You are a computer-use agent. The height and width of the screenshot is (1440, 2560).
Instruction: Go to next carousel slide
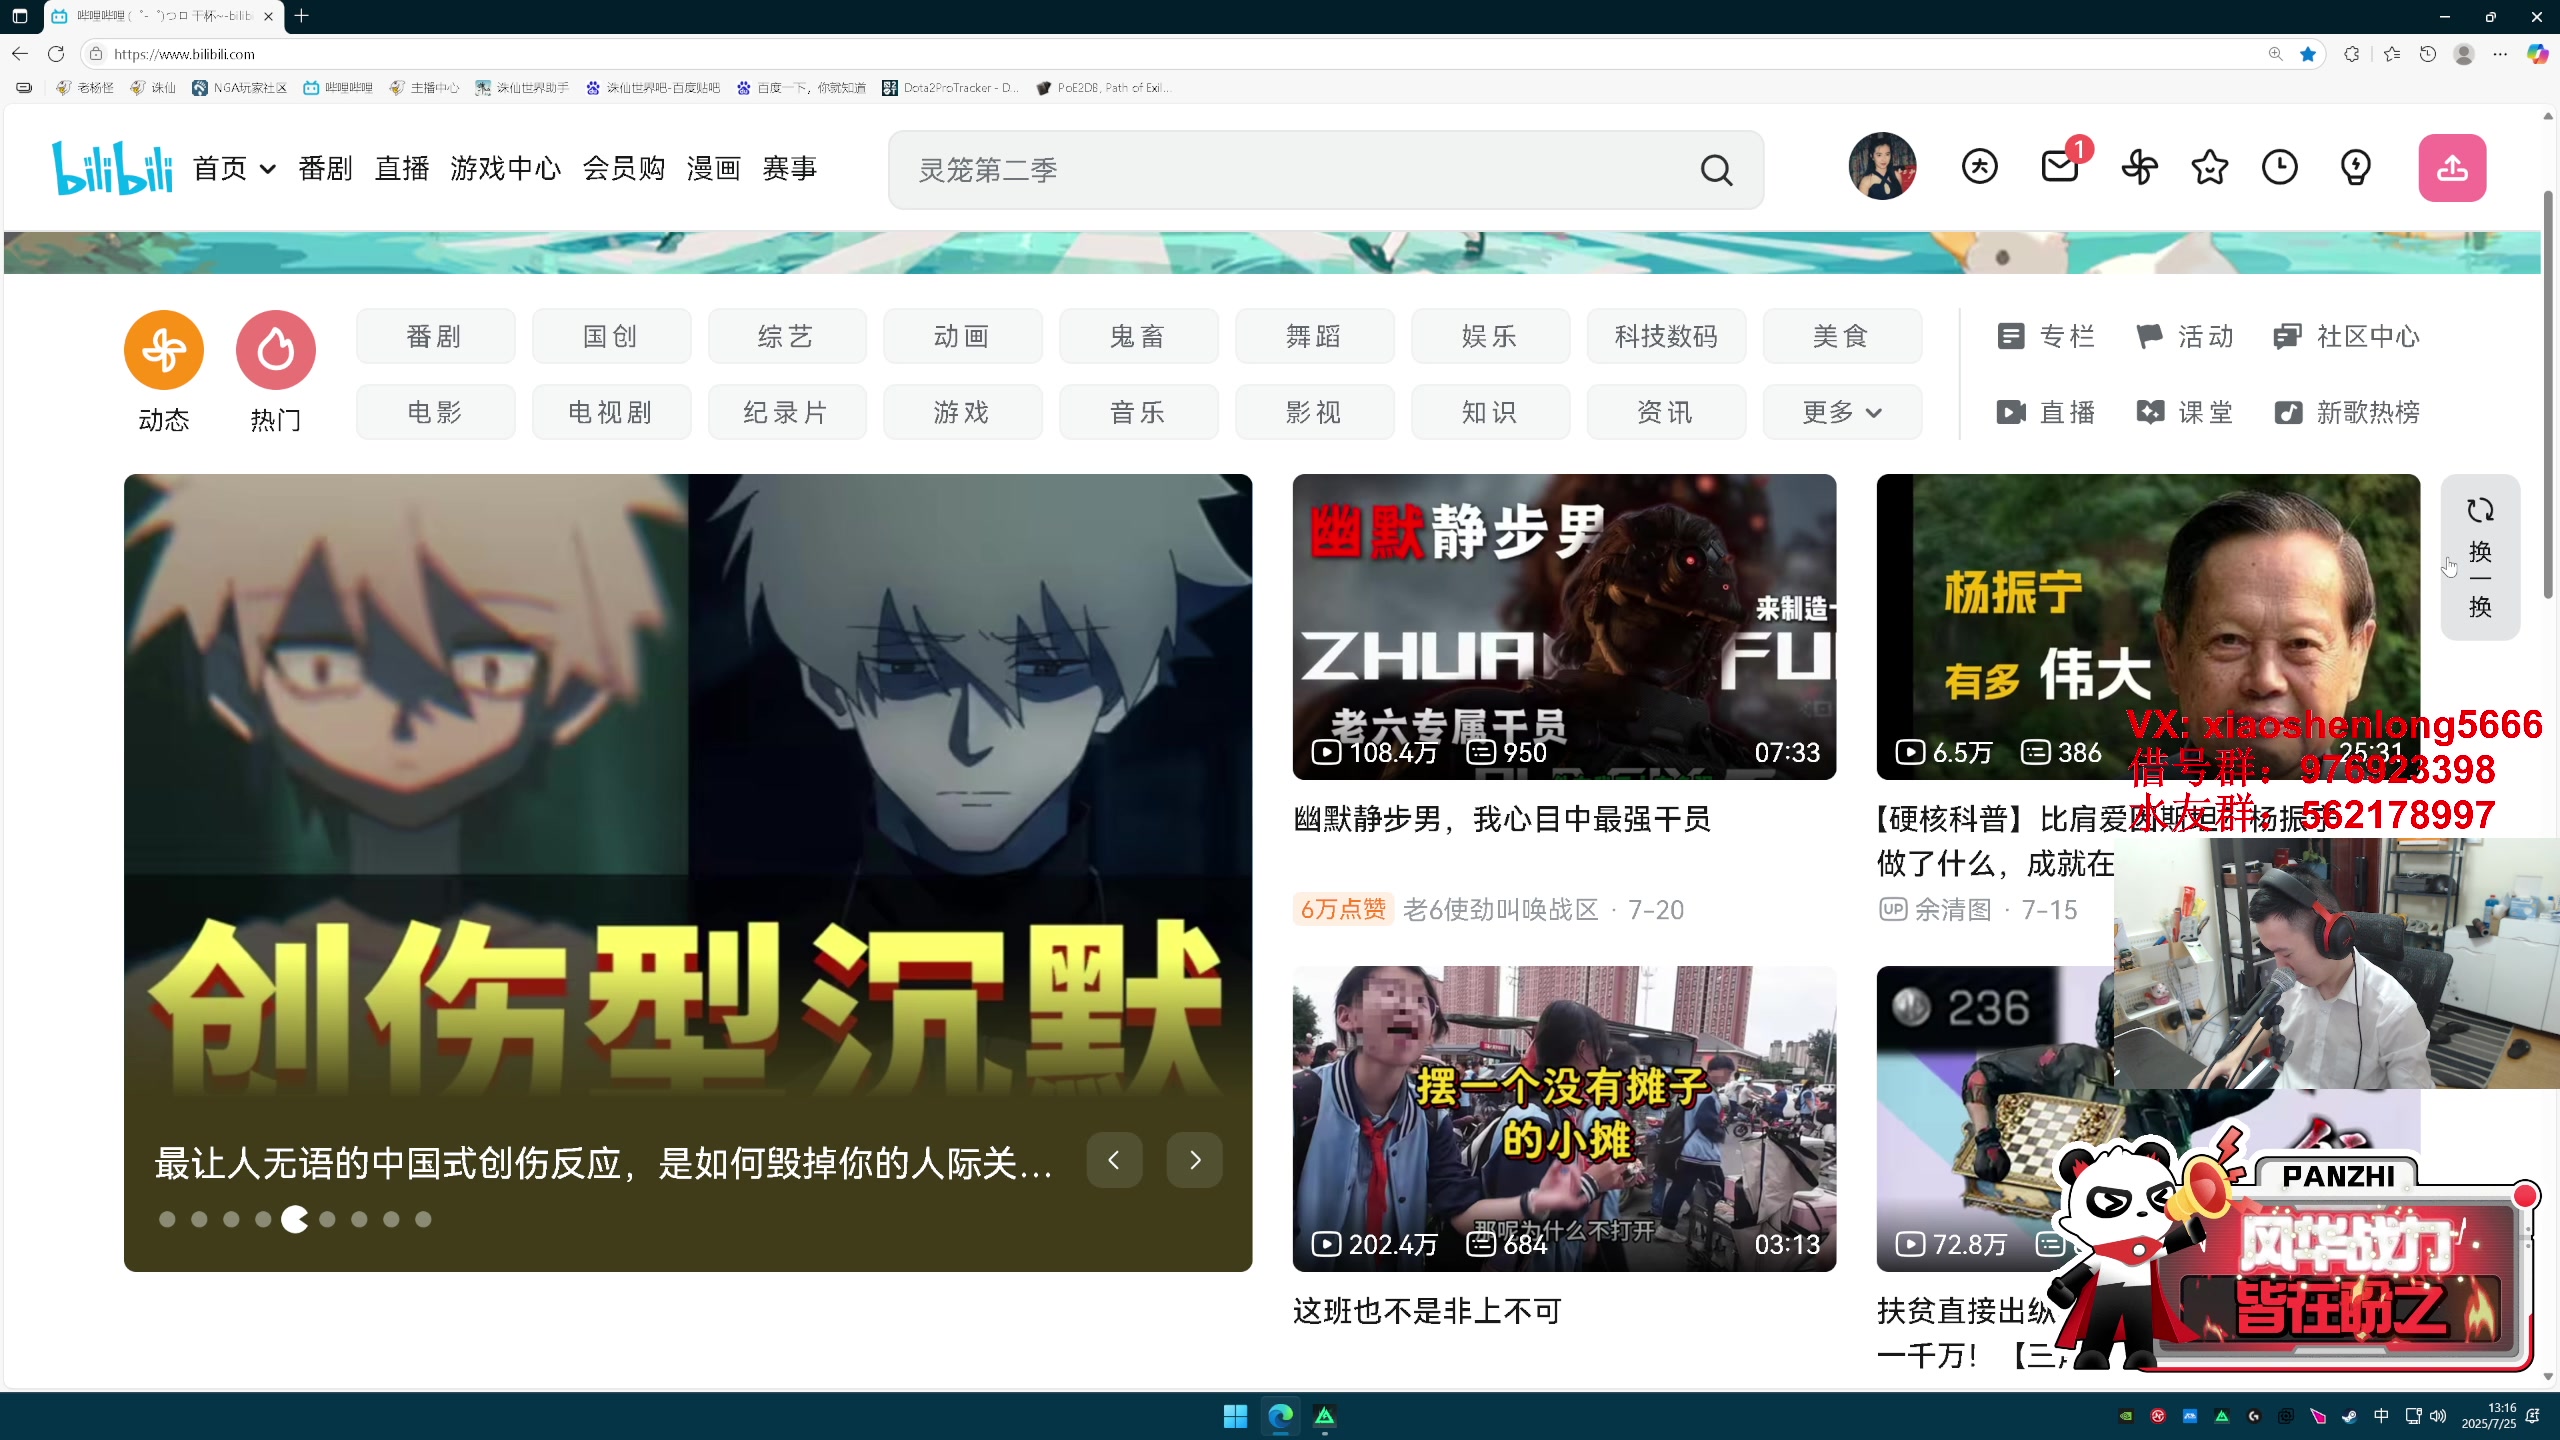point(1195,1160)
